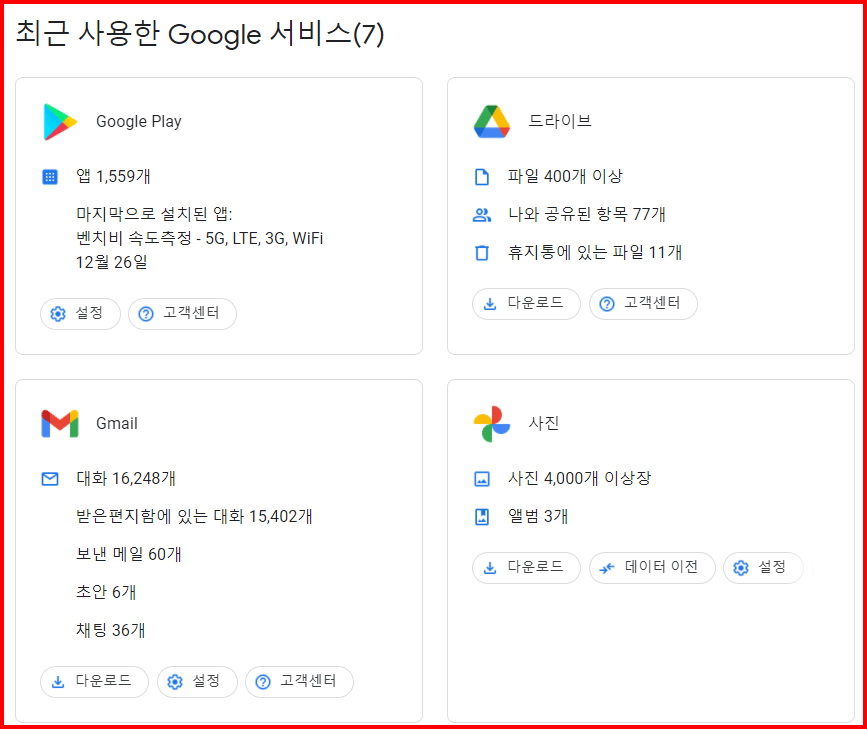Click the apps grid icon next to 앱 1,559개
The height and width of the screenshot is (729, 867).
[50, 177]
